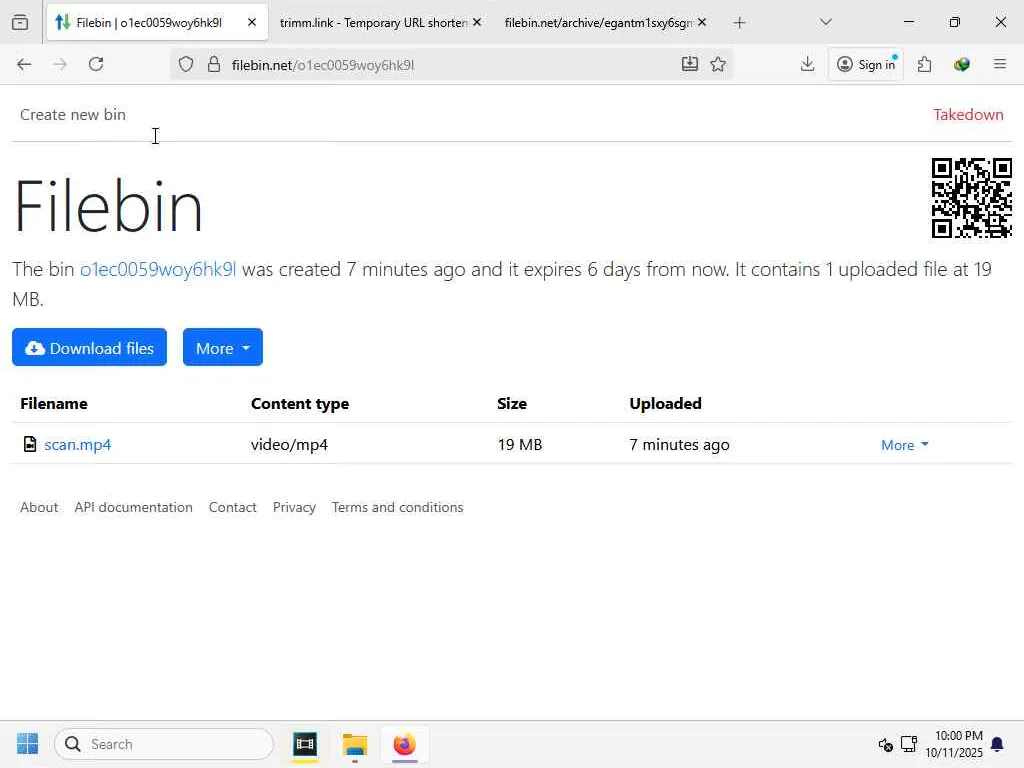This screenshot has width=1024, height=768.
Task: Open API documentation footer link
Action: coord(133,507)
